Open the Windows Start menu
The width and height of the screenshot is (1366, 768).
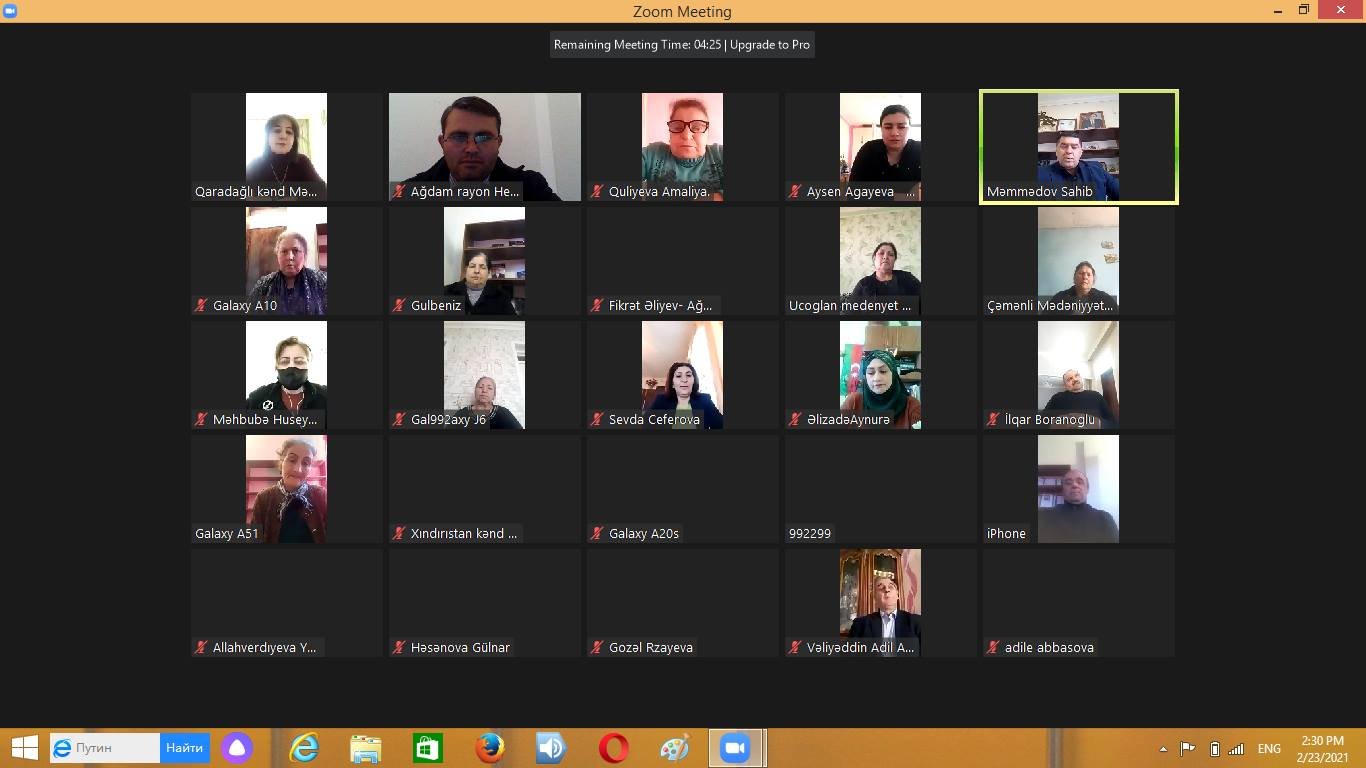pos(24,748)
